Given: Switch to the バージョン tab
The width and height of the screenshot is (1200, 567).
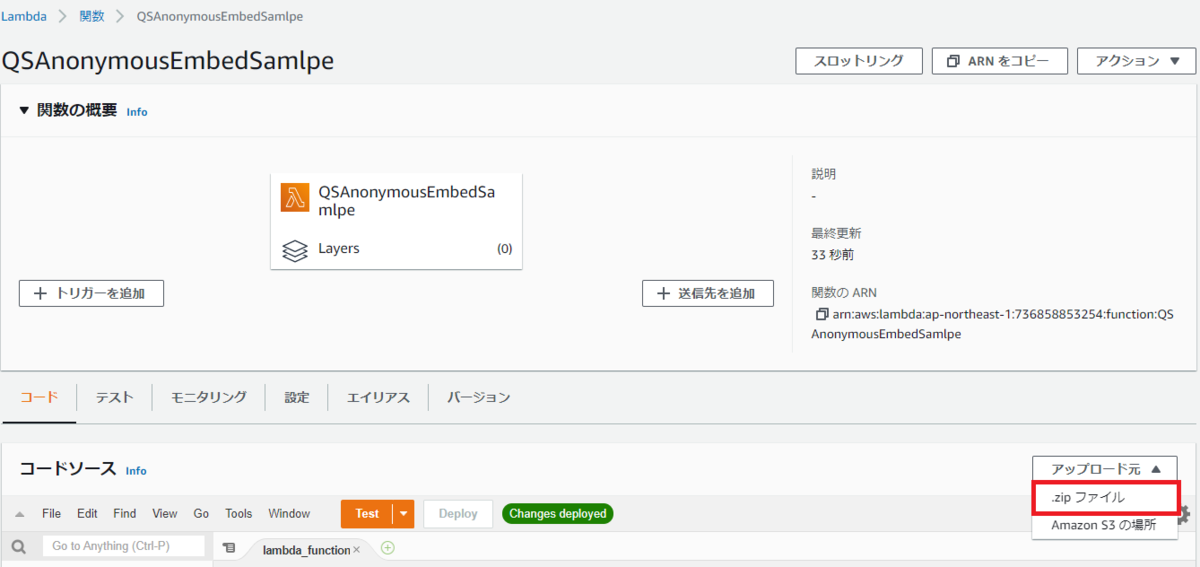Looking at the screenshot, I should (x=478, y=397).
